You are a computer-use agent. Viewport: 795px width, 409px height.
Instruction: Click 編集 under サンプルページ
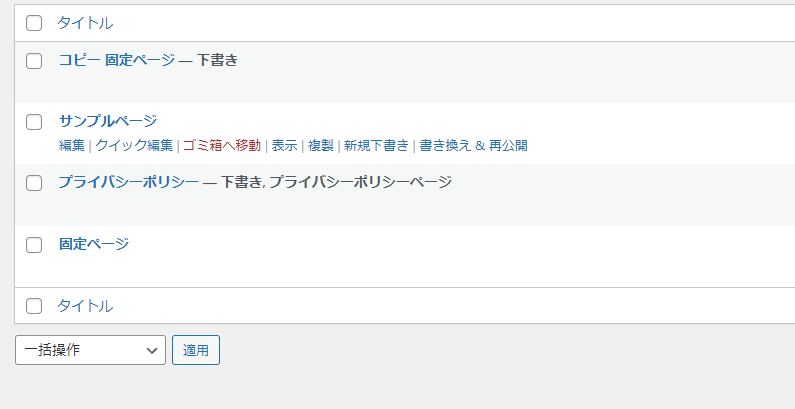coord(71,145)
